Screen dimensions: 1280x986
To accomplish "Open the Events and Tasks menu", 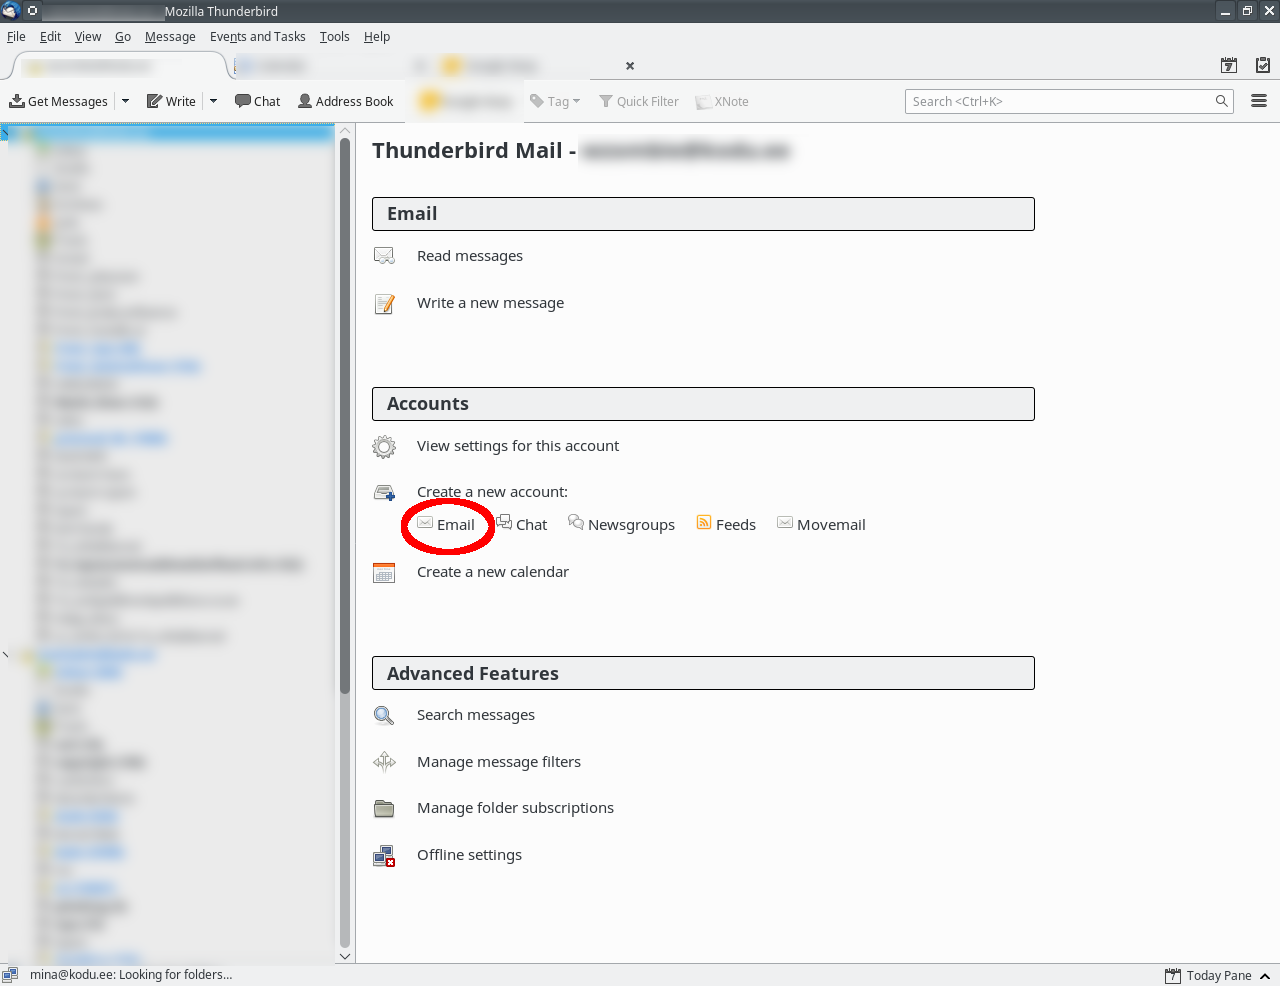I will (x=258, y=37).
